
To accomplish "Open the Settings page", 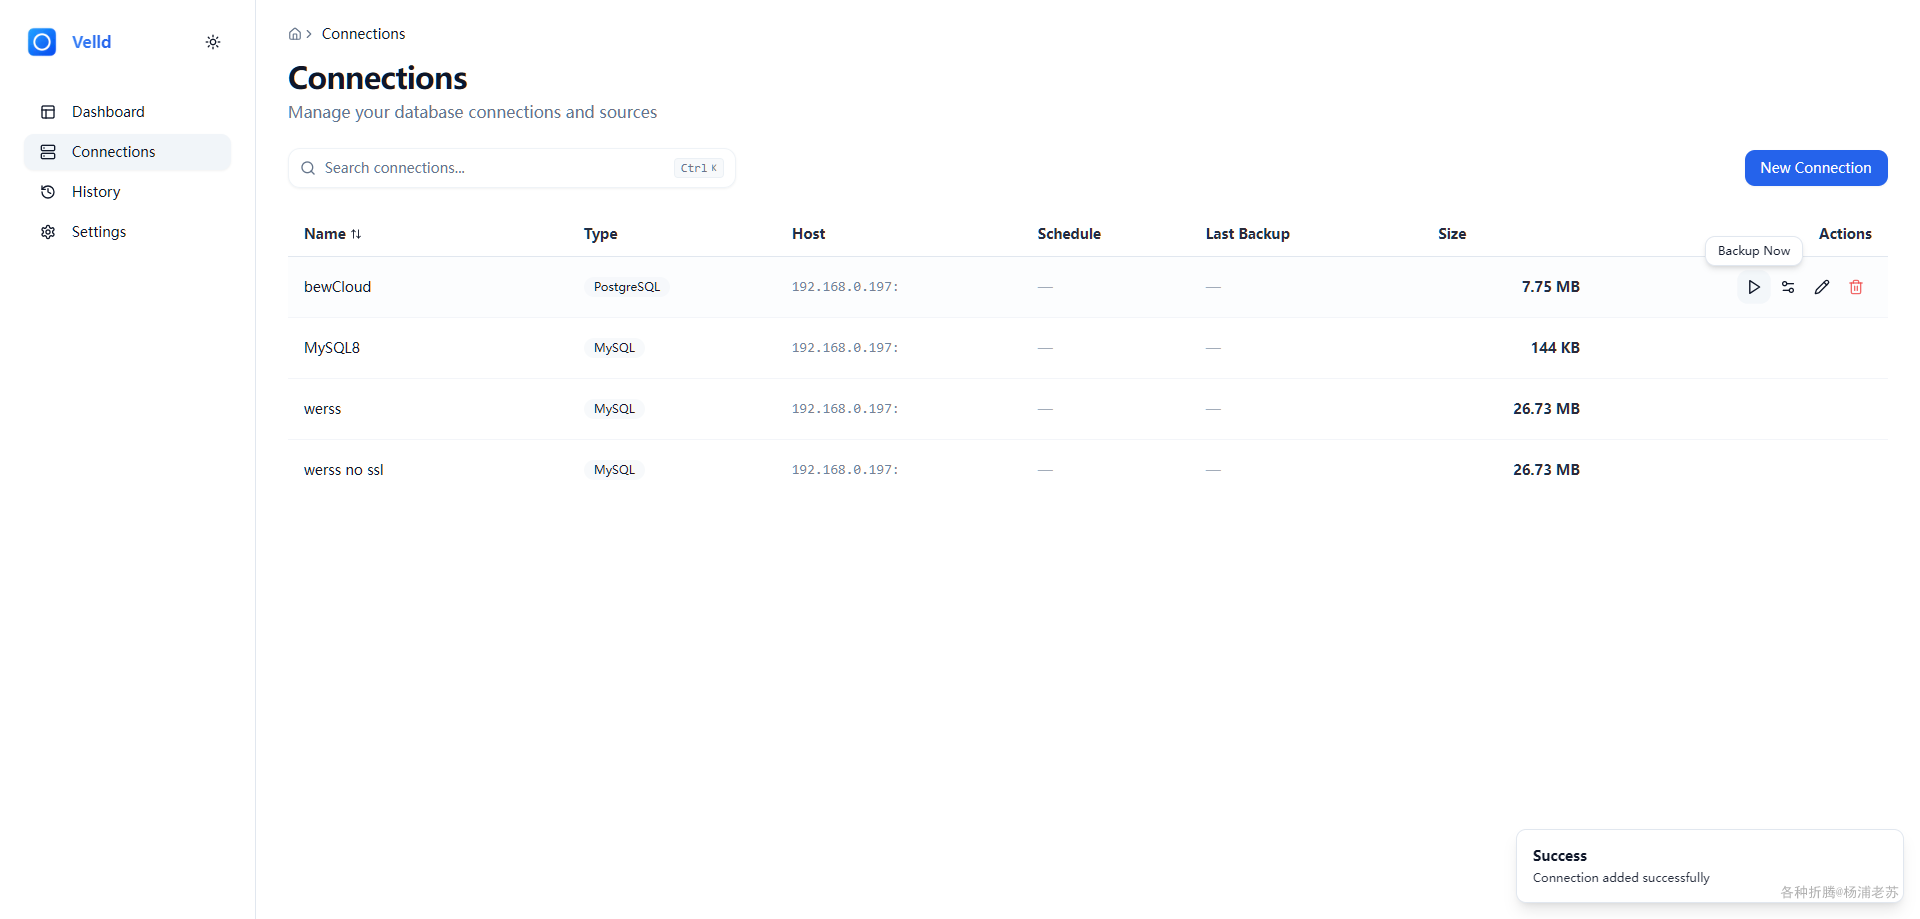I will pyautogui.click(x=127, y=232).
